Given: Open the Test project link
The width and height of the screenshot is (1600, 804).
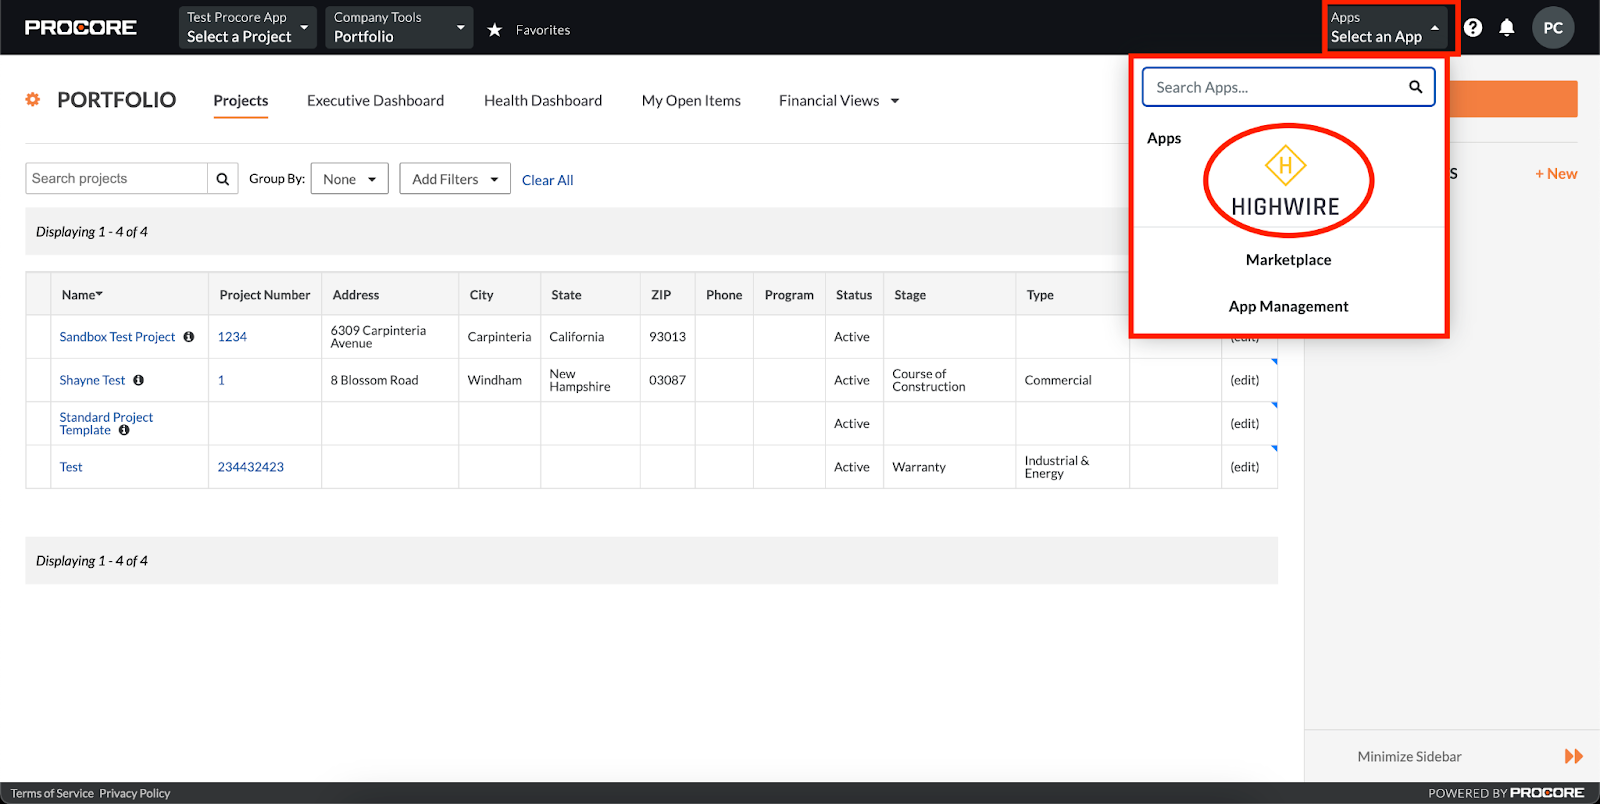Looking at the screenshot, I should click(71, 467).
